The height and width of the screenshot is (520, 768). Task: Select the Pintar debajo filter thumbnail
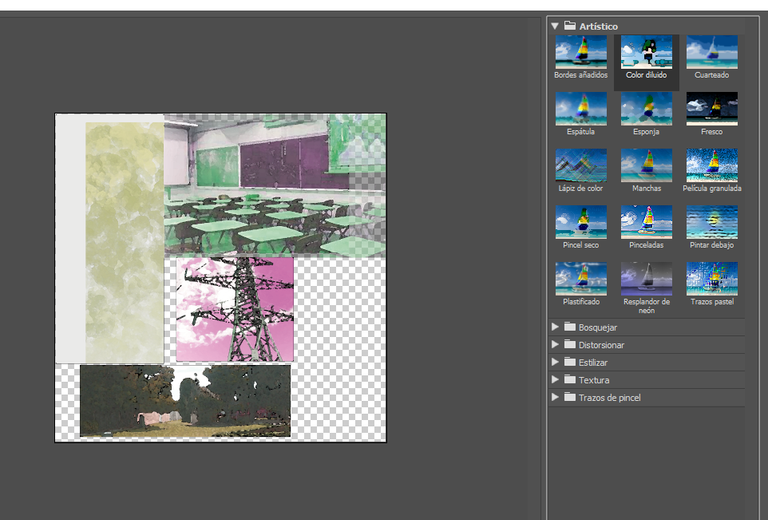click(x=712, y=222)
